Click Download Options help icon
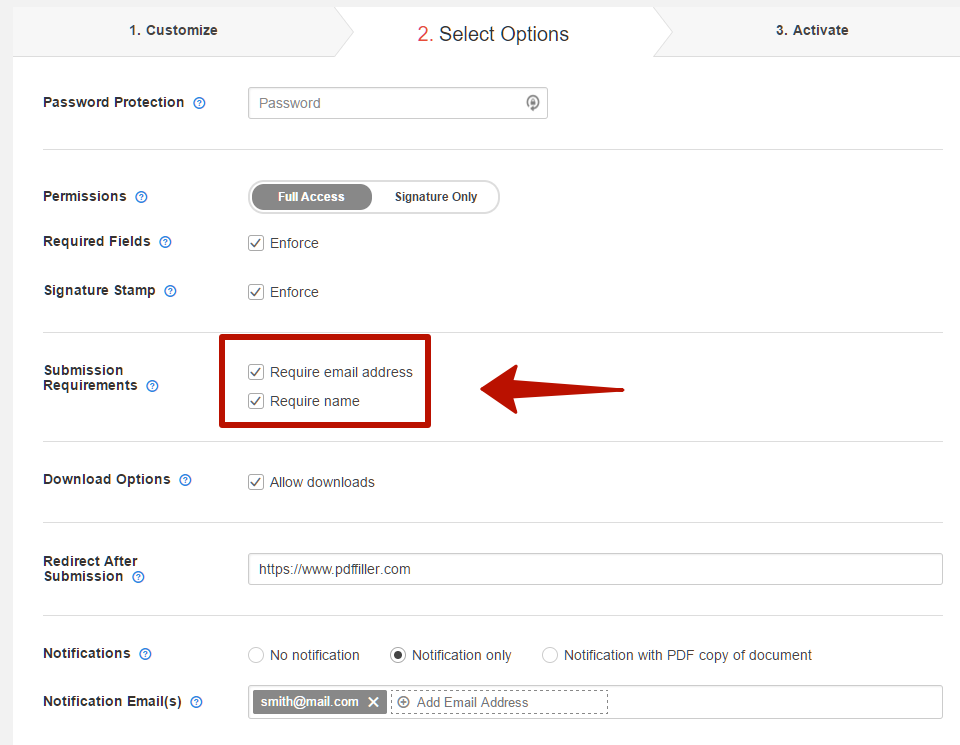The height and width of the screenshot is (745, 960). point(186,480)
